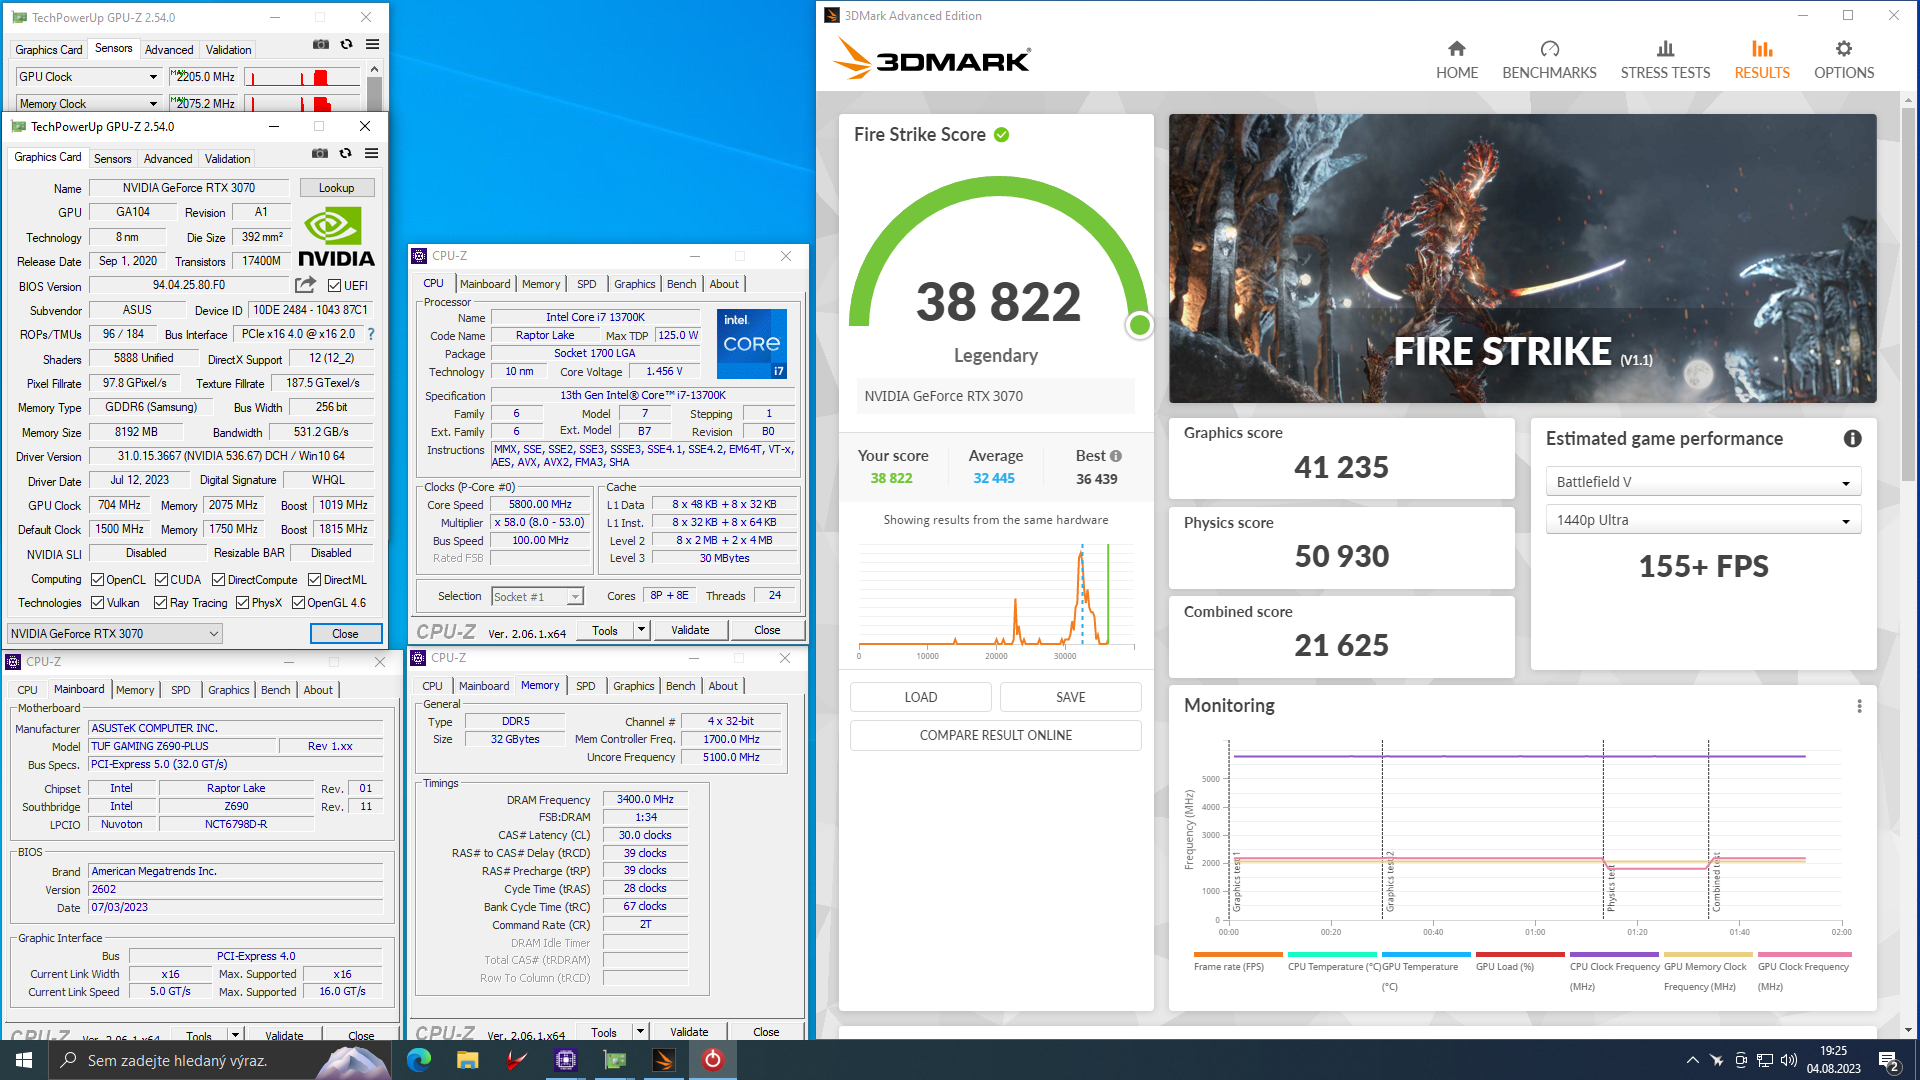
Task: Click Validate in the CPU-Z CPU window
Action: [690, 630]
